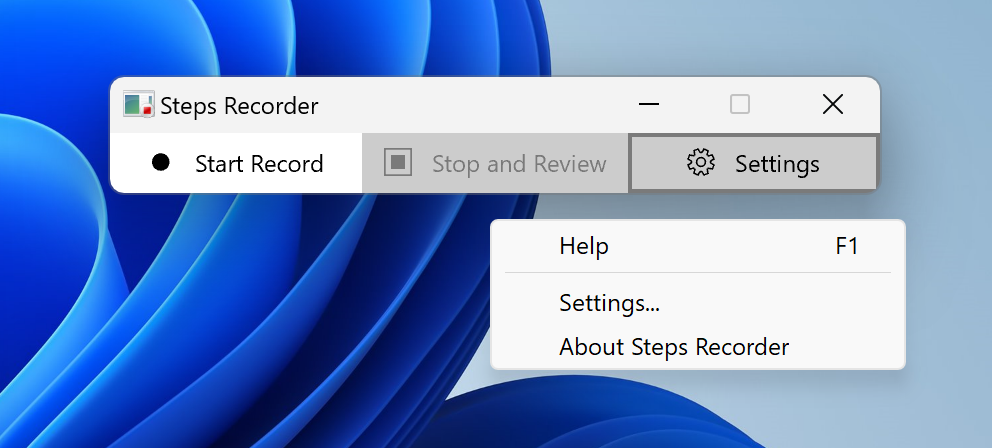992x448 pixels.
Task: Click the gear icon on Settings button
Action: coord(701,163)
